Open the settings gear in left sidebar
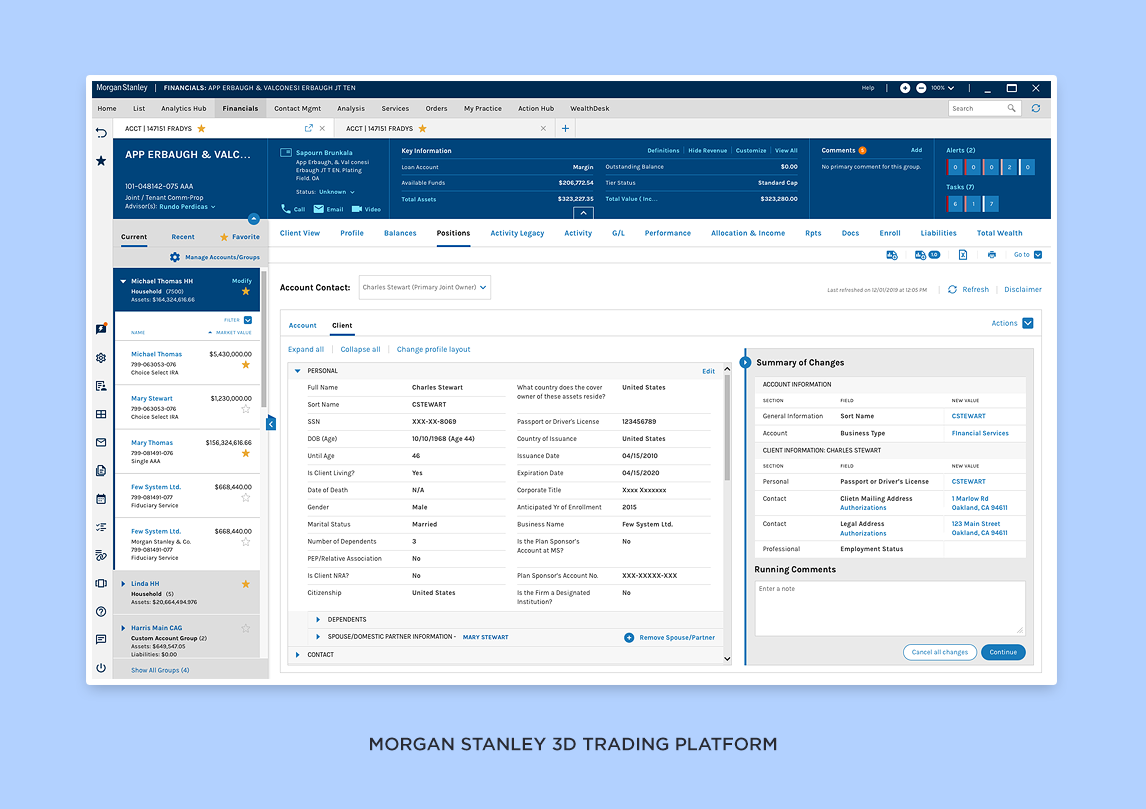The image size is (1146, 809). [101, 357]
